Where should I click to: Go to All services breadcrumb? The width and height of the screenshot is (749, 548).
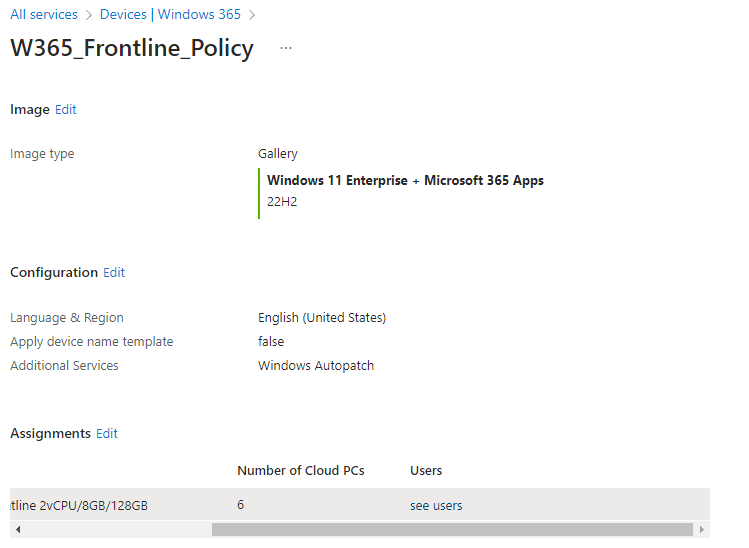tap(44, 14)
